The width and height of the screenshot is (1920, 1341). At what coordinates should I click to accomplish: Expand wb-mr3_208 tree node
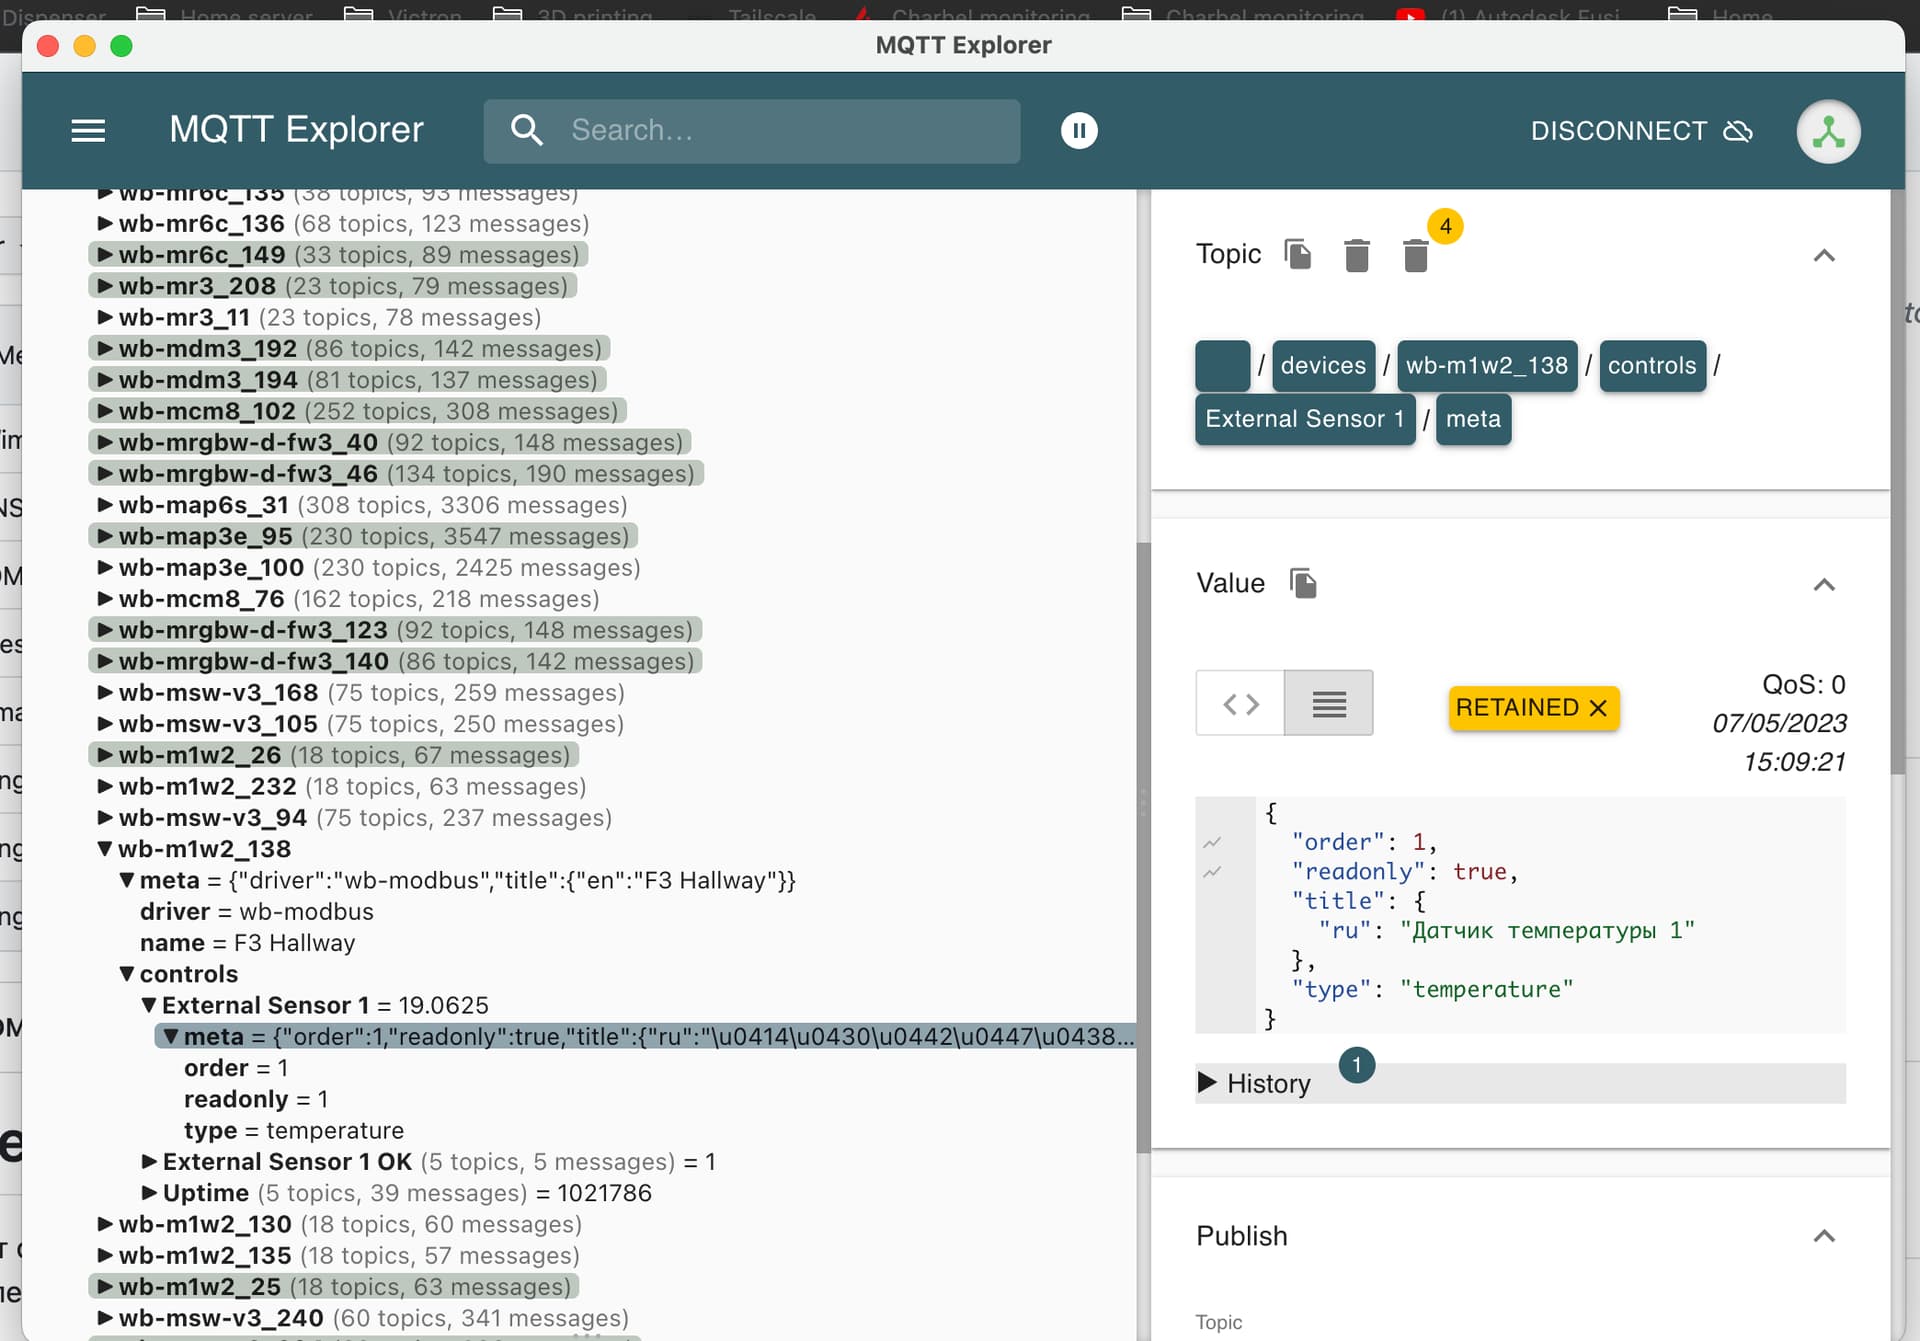tap(104, 286)
